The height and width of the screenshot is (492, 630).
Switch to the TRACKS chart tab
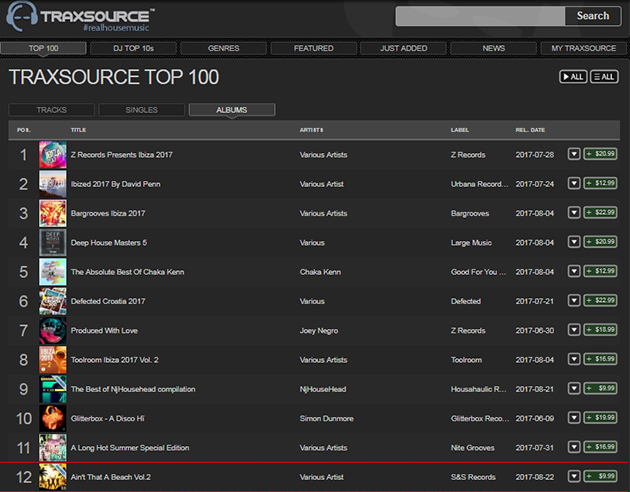coord(51,110)
